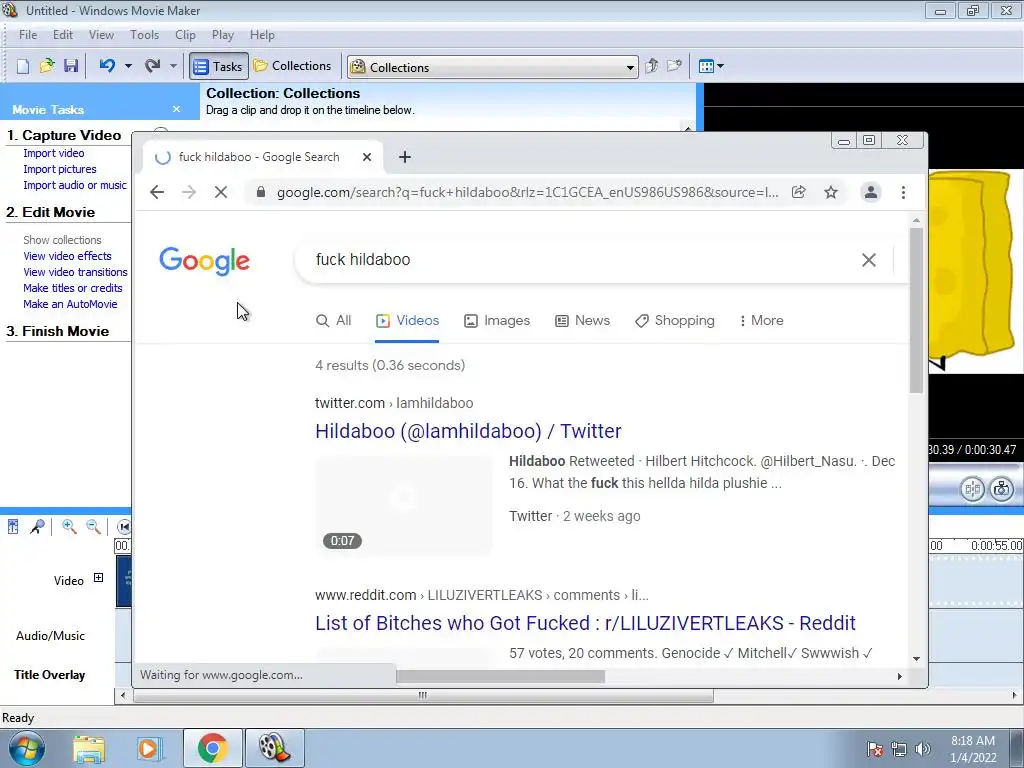
Task: Click the Split Clip icon under preview
Action: coord(972,488)
